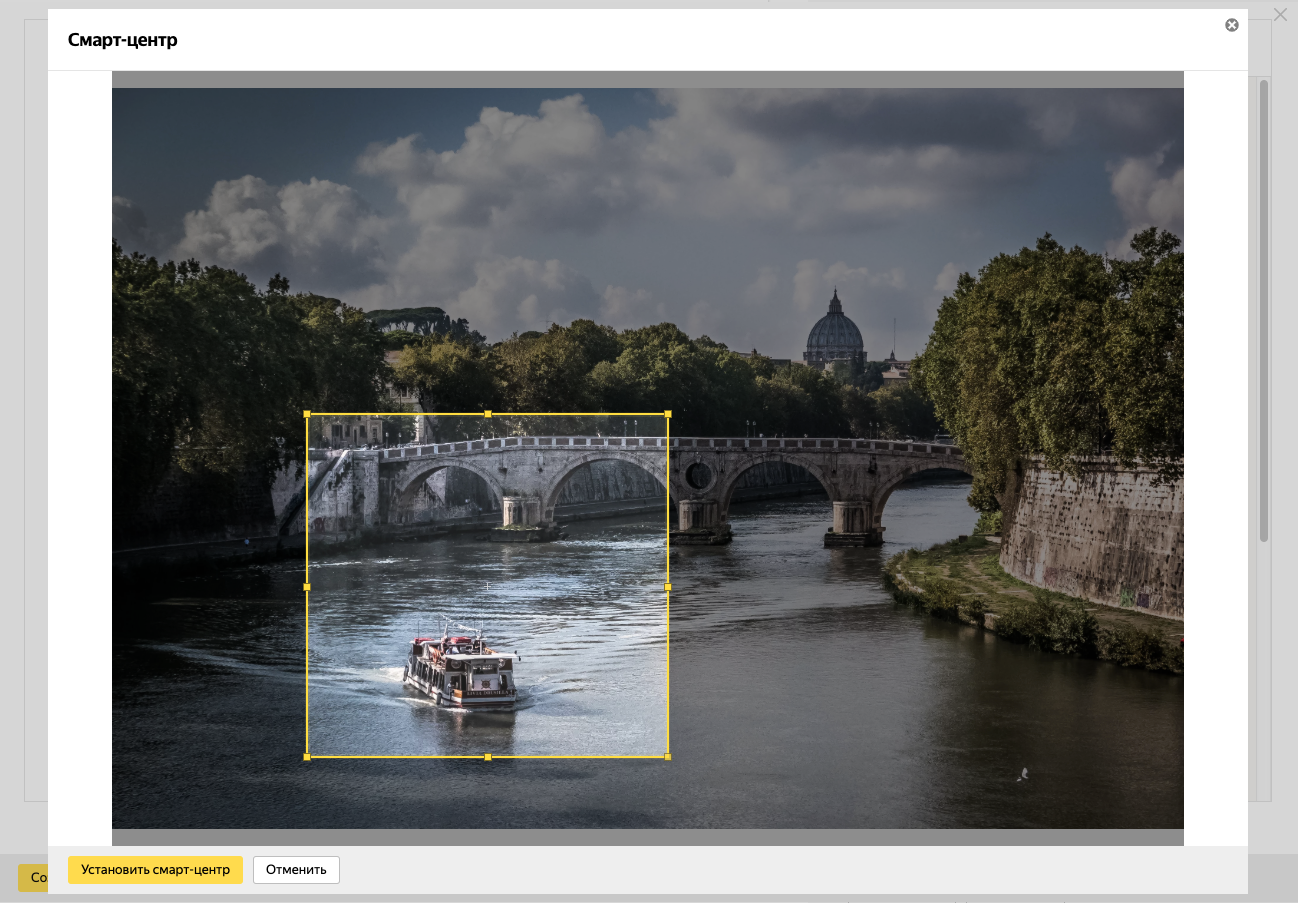Click the outer grey X behind the dialog
Image resolution: width=1298 pixels, height=903 pixels.
pos(1280,14)
